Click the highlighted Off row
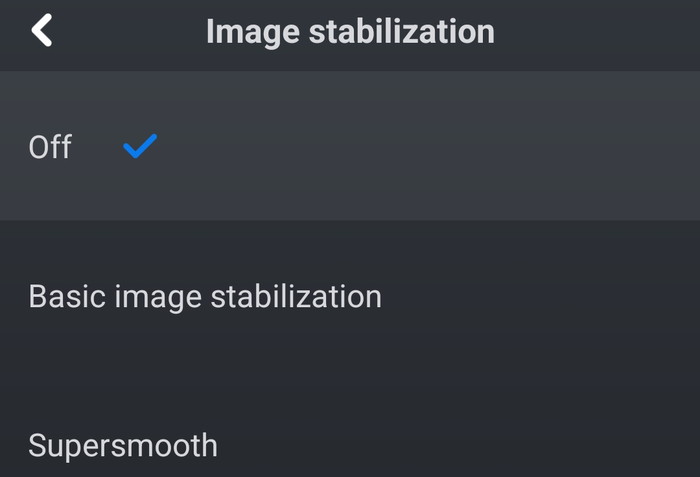Image resolution: width=700 pixels, height=477 pixels. (350, 147)
